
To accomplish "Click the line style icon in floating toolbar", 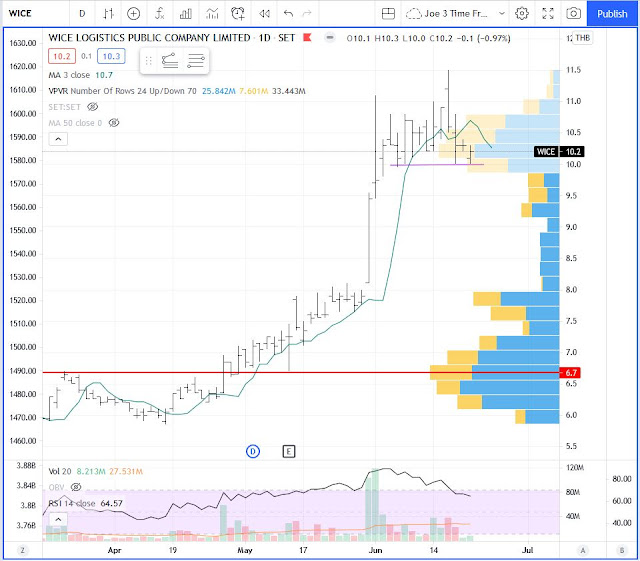I will (170, 61).
